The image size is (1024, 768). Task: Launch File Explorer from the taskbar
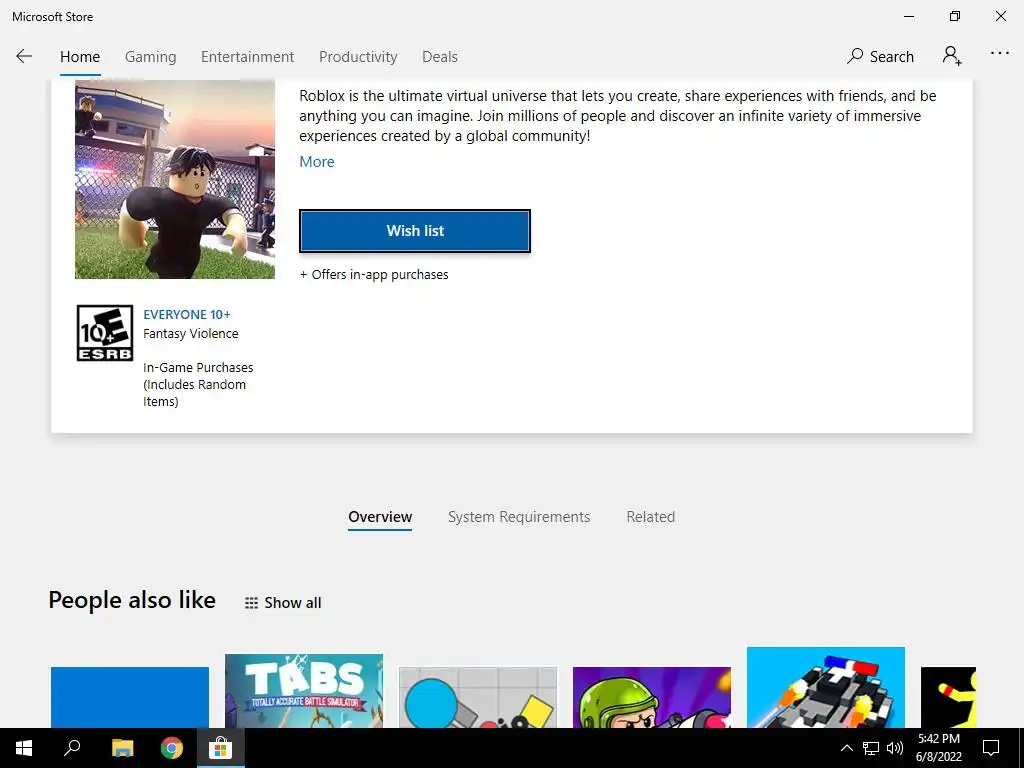(122, 748)
